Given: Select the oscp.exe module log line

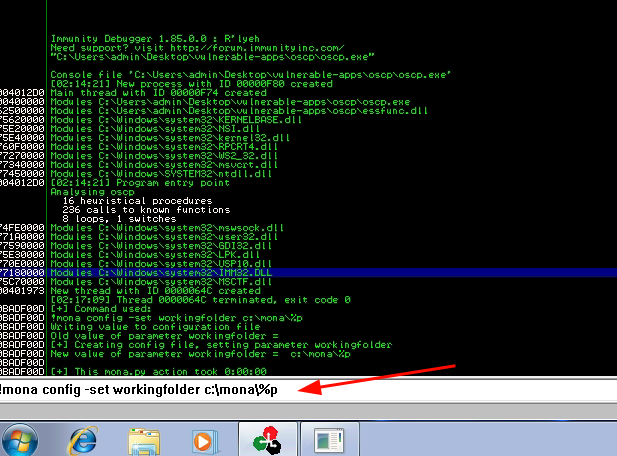Looking at the screenshot, I should point(230,102).
